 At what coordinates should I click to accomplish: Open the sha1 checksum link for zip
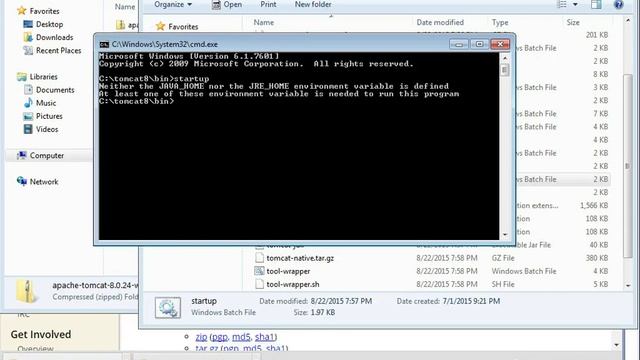264,337
